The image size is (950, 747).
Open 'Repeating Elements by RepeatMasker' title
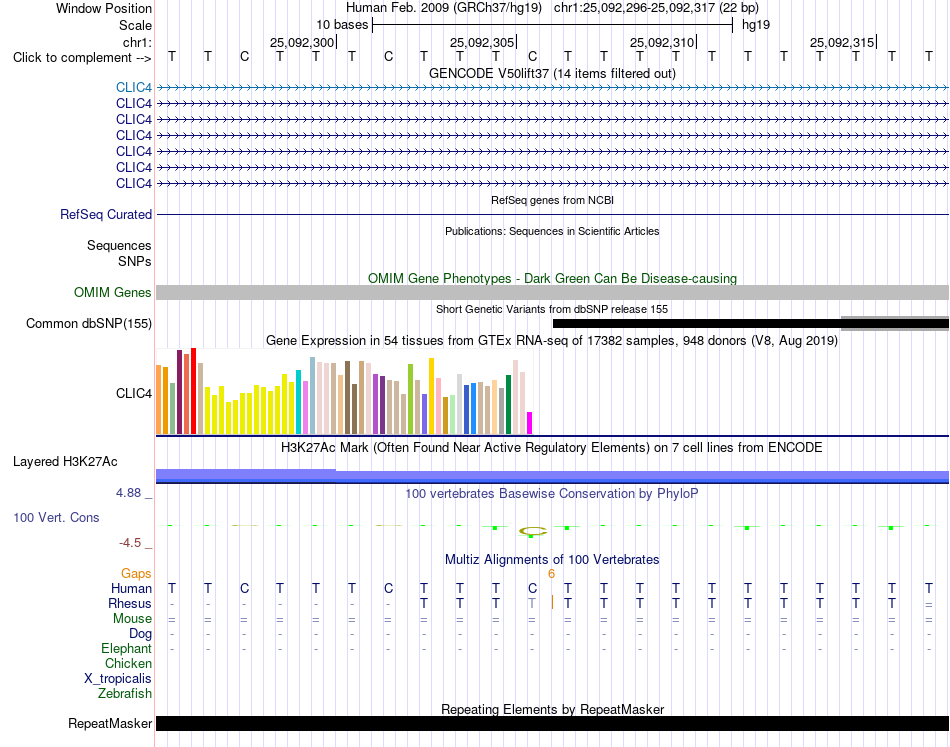coord(552,709)
